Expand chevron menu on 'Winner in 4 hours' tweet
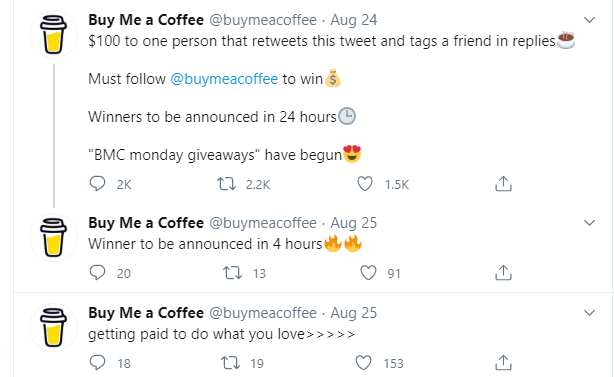Image resolution: width=614 pixels, height=377 pixels. (589, 223)
